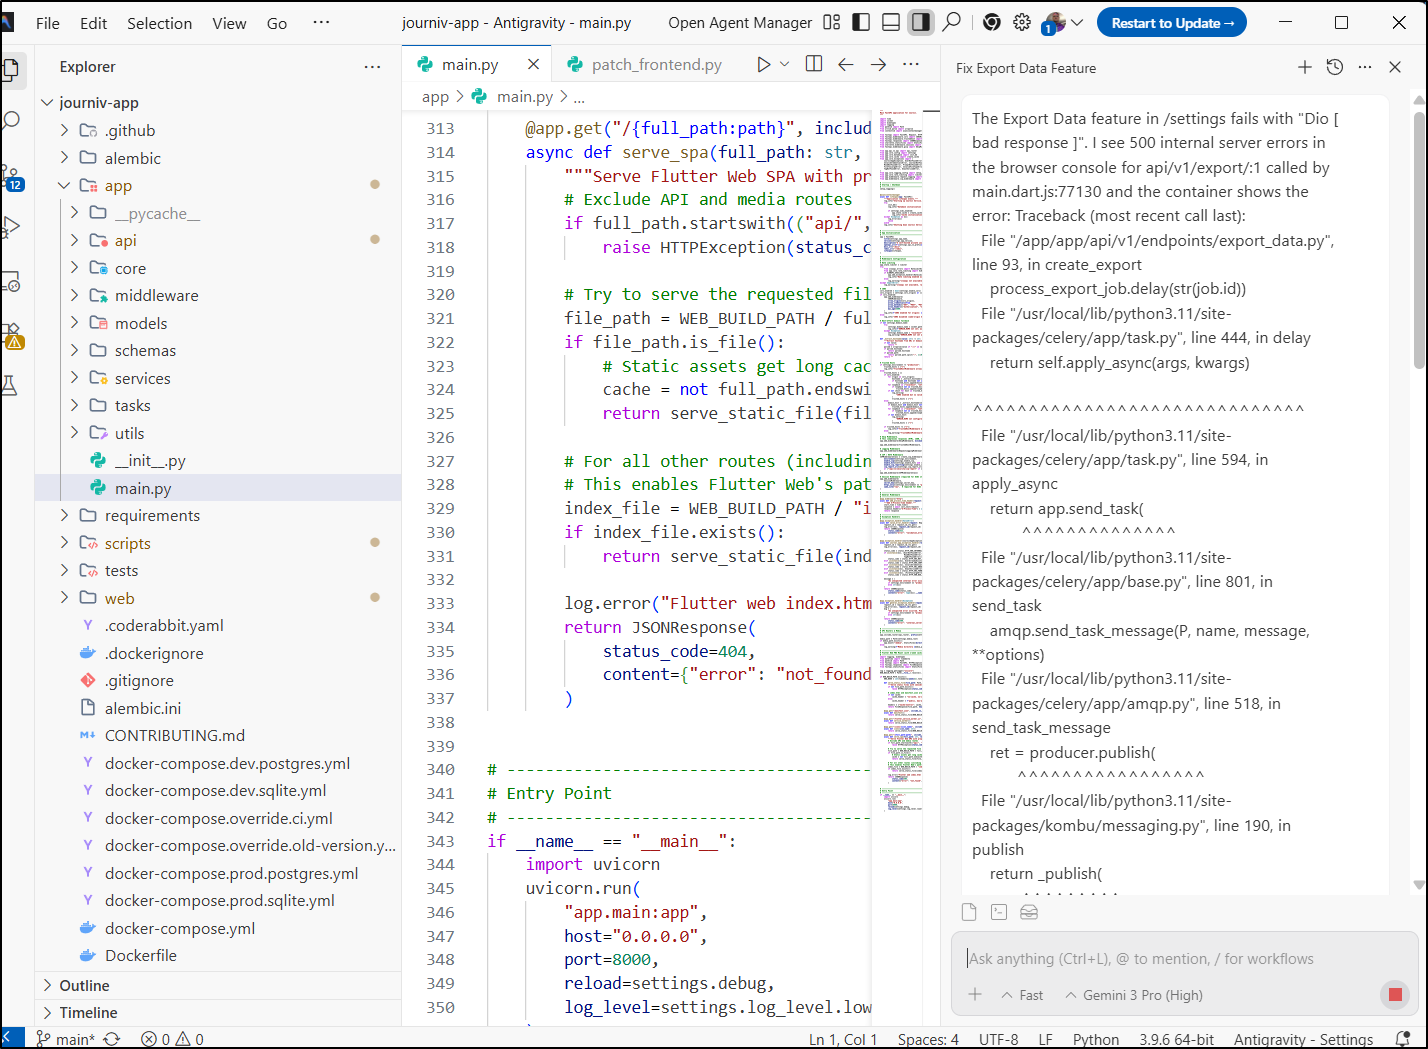The width and height of the screenshot is (1428, 1049).
Task: Toggle the agent side panel
Action: (920, 22)
